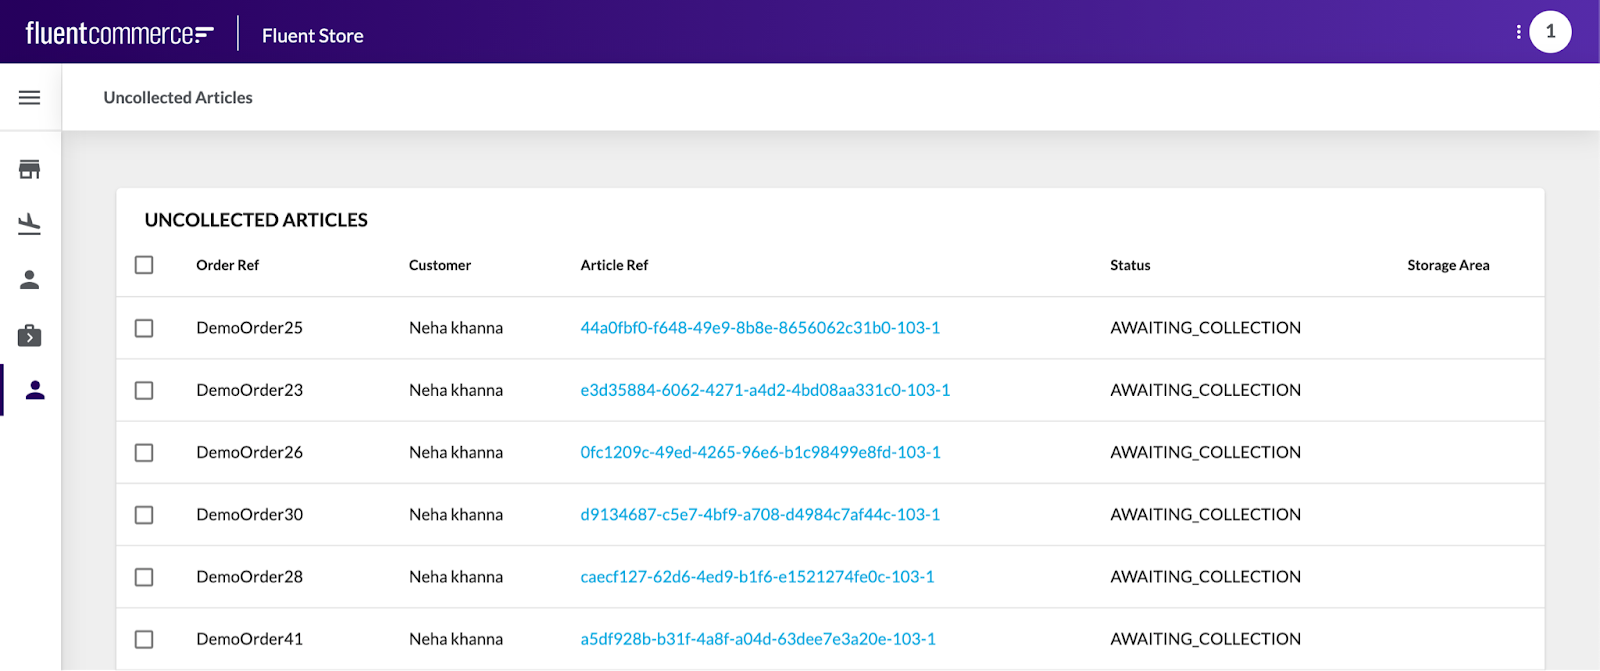Open the caecf127 article link

[x=757, y=577]
